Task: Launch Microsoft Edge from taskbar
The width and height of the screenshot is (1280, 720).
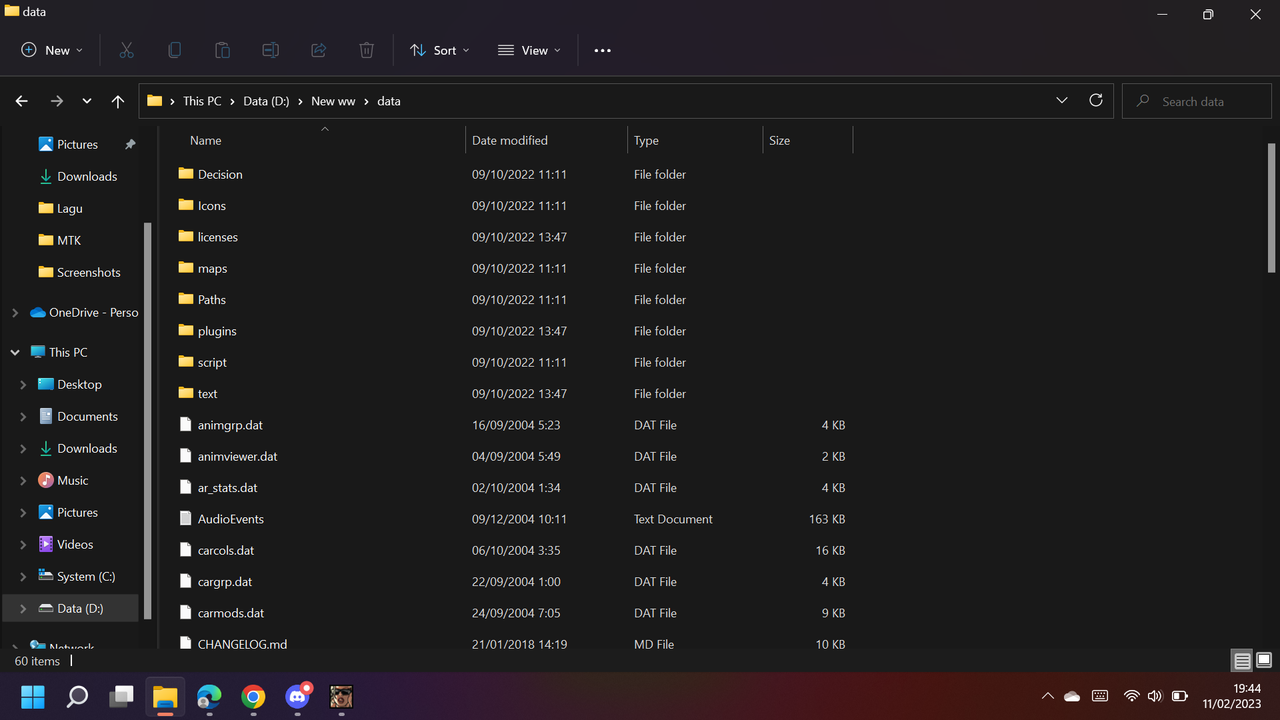Action: tap(209, 696)
